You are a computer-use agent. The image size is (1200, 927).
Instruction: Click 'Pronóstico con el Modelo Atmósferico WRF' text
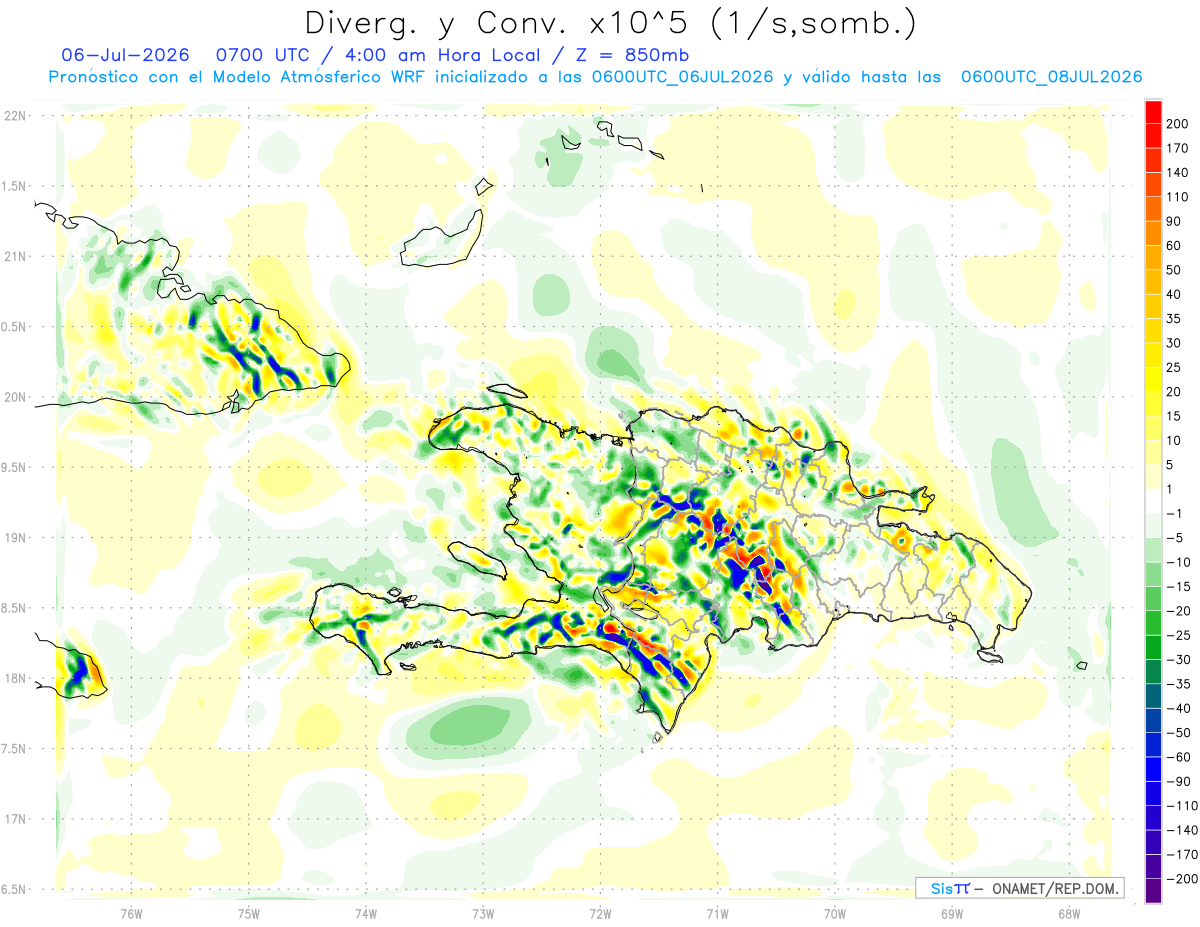coord(238,77)
